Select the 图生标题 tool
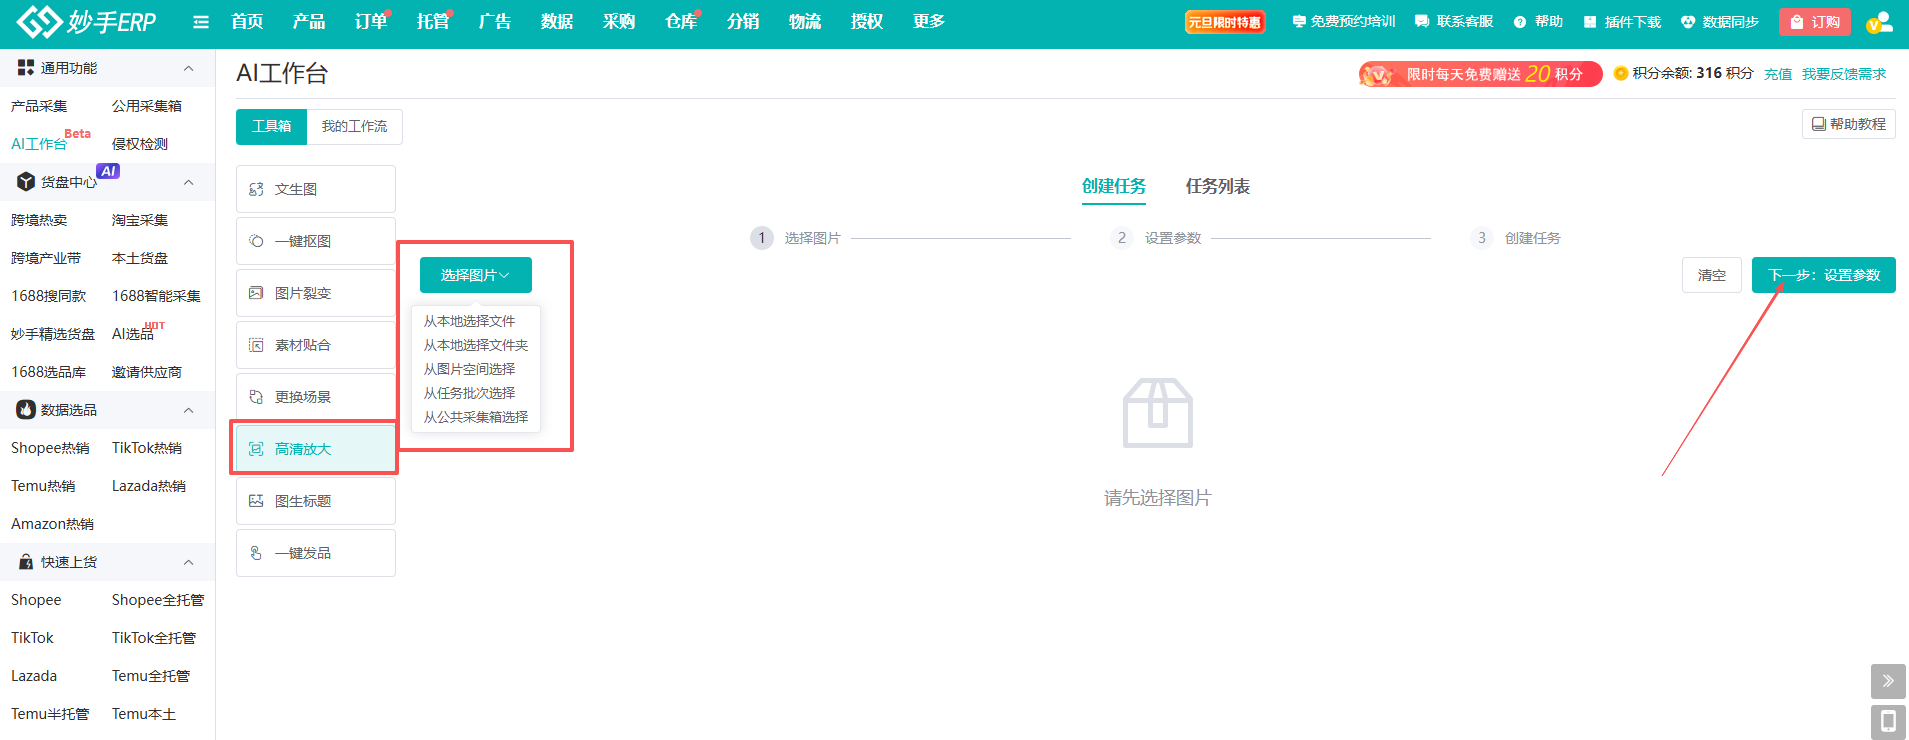 tap(315, 501)
